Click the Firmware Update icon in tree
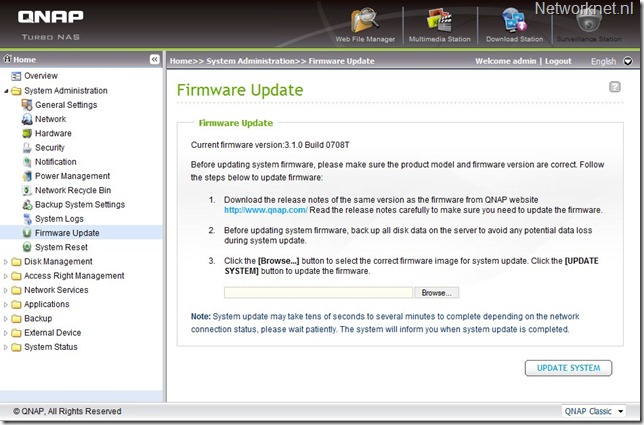 pos(27,233)
